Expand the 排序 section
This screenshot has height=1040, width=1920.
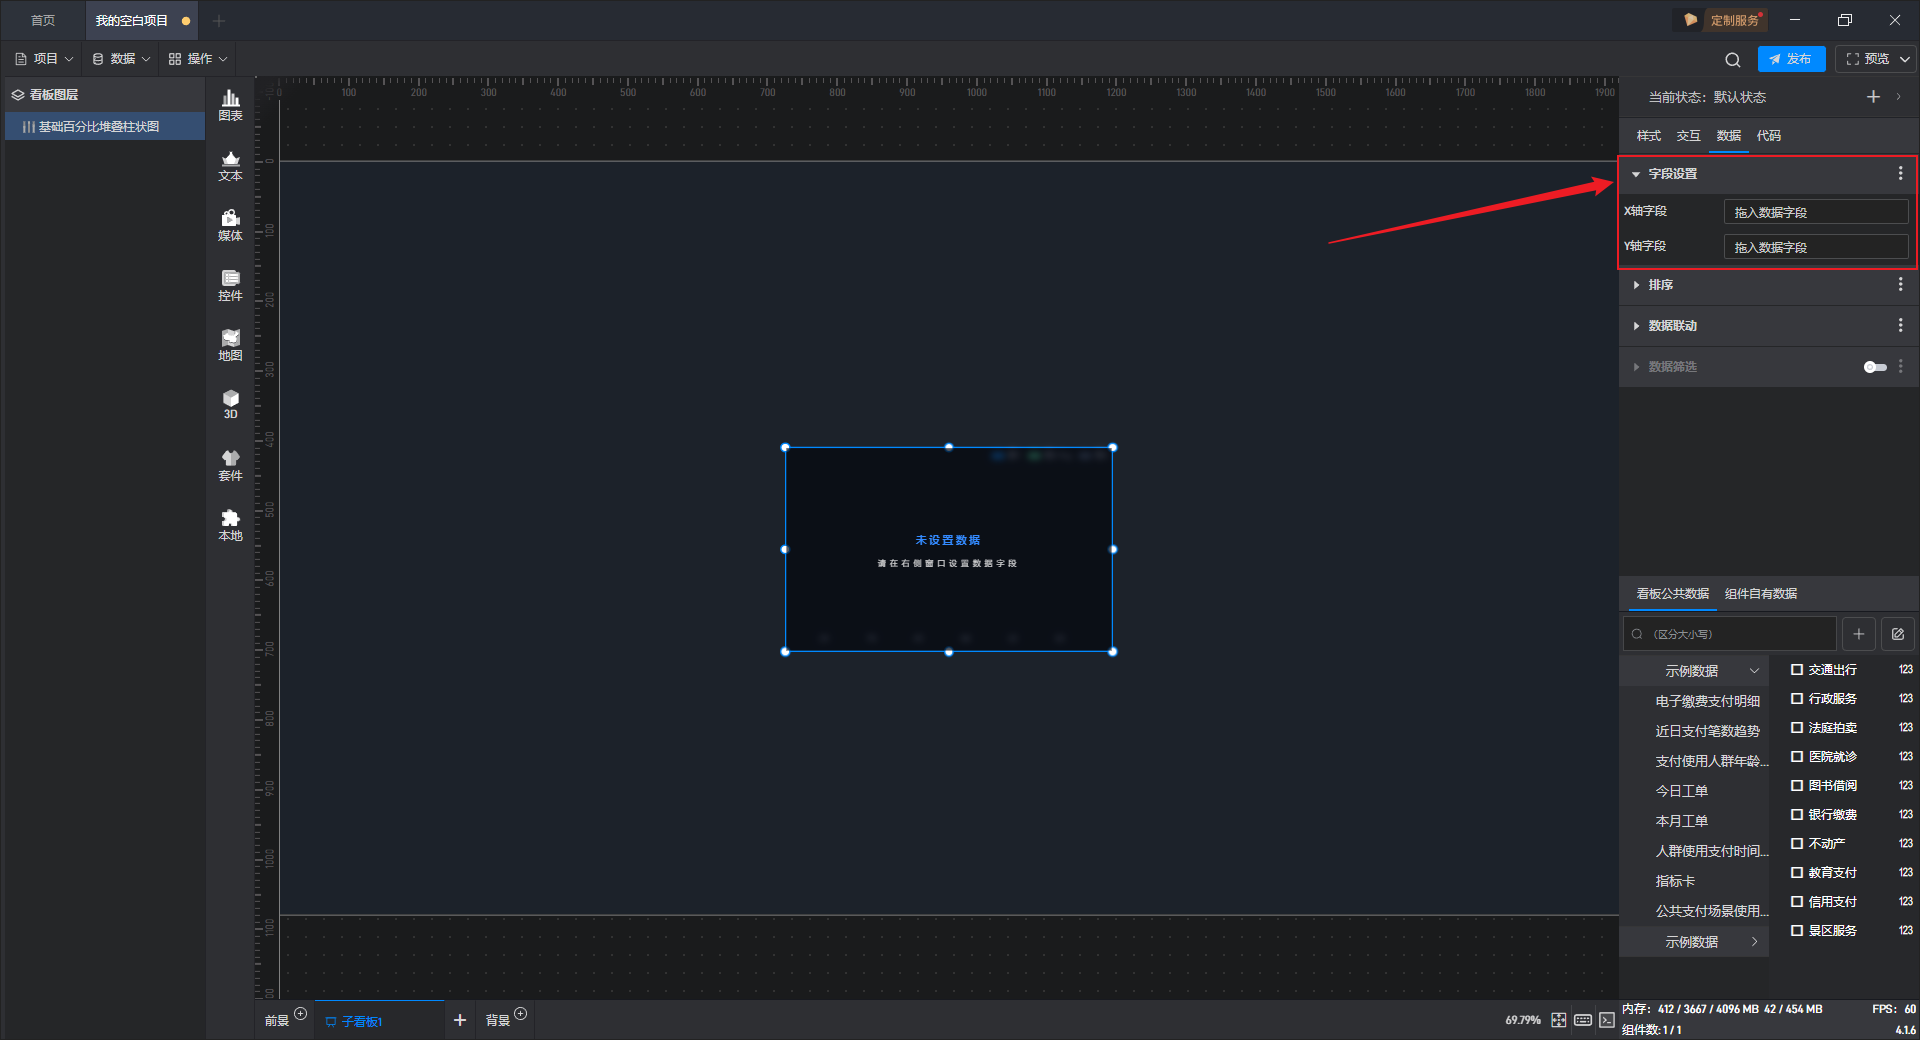pos(1636,285)
